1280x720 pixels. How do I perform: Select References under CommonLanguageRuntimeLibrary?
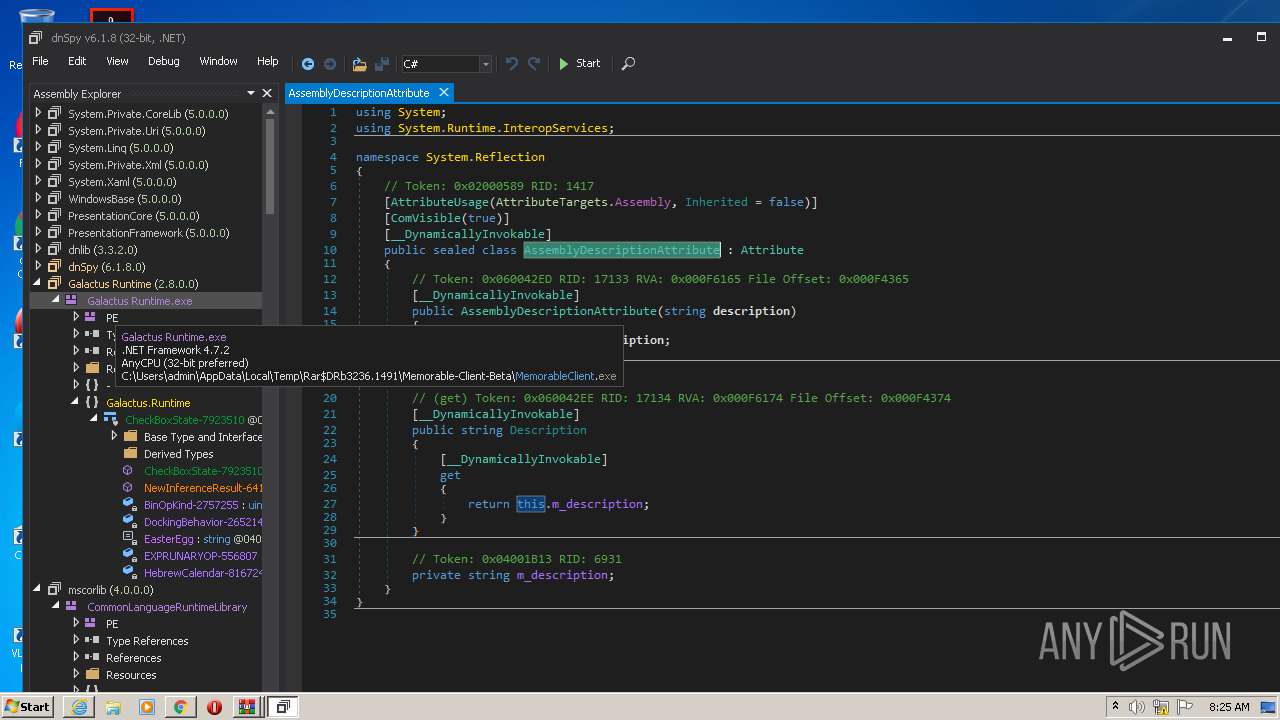pos(133,658)
